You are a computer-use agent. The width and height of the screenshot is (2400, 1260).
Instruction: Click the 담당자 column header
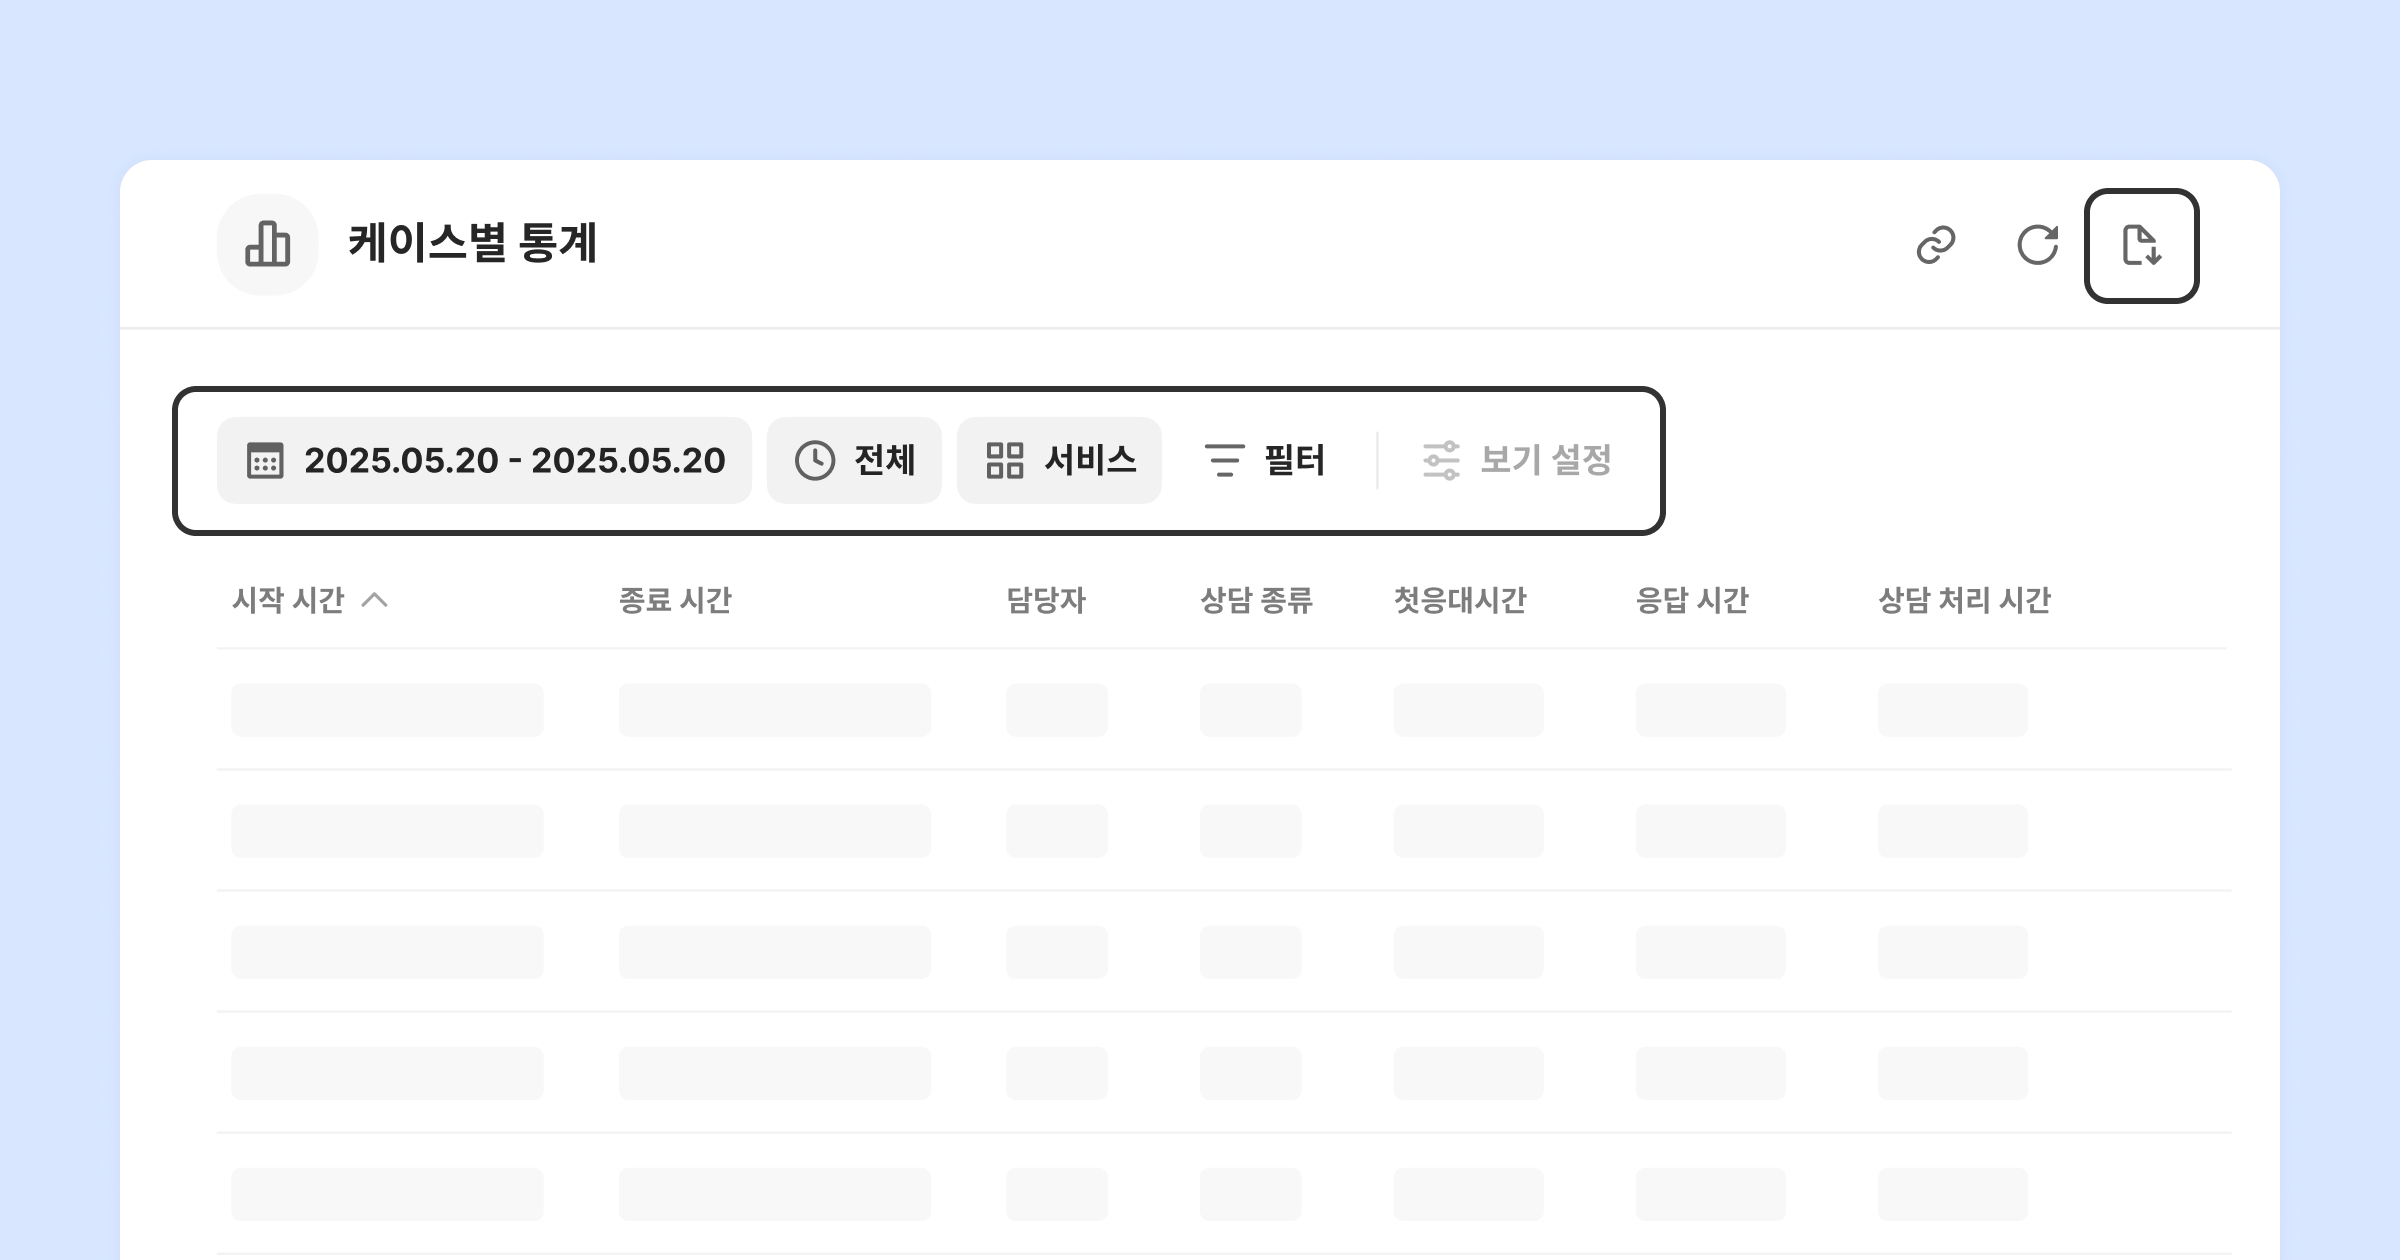coord(1045,600)
